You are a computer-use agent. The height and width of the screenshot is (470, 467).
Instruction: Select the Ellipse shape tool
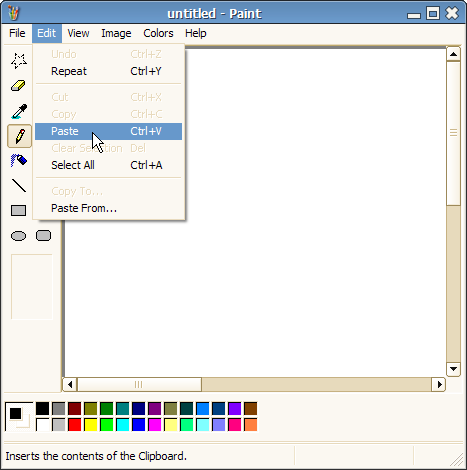[x=19, y=236]
